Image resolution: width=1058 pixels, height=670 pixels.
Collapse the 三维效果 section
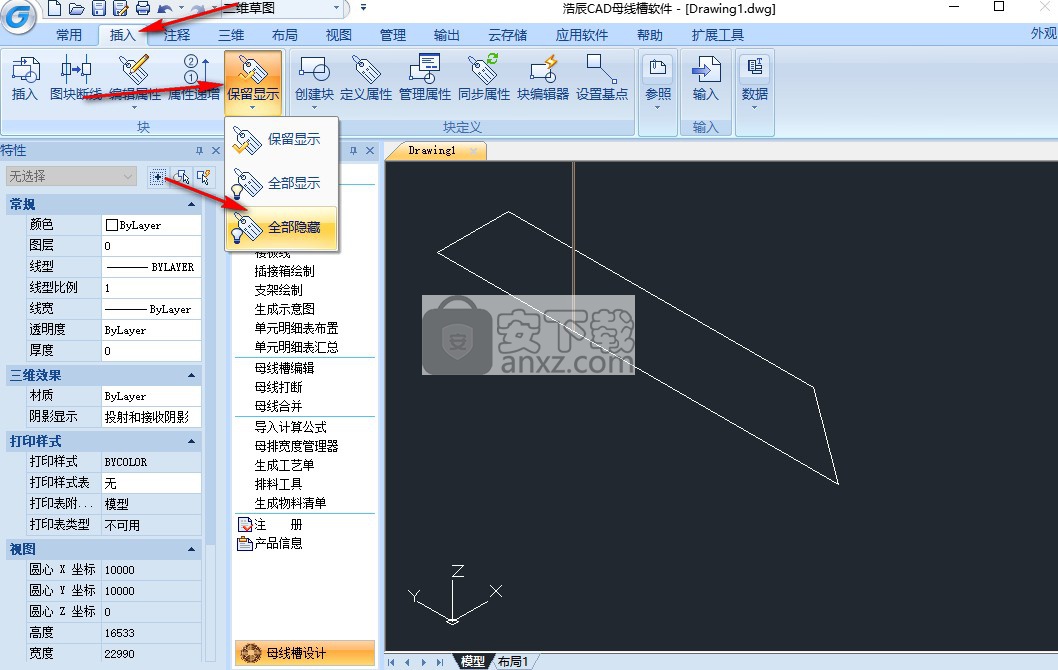coord(192,375)
